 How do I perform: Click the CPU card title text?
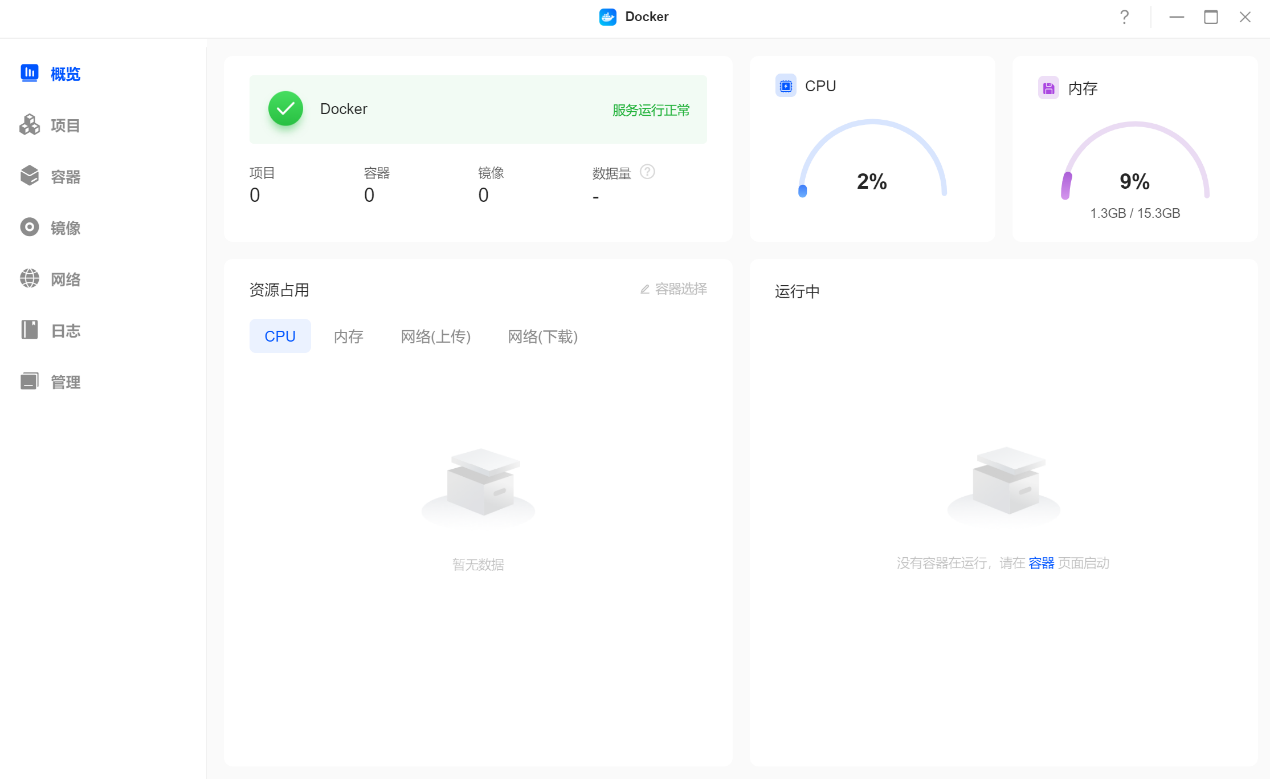[820, 86]
